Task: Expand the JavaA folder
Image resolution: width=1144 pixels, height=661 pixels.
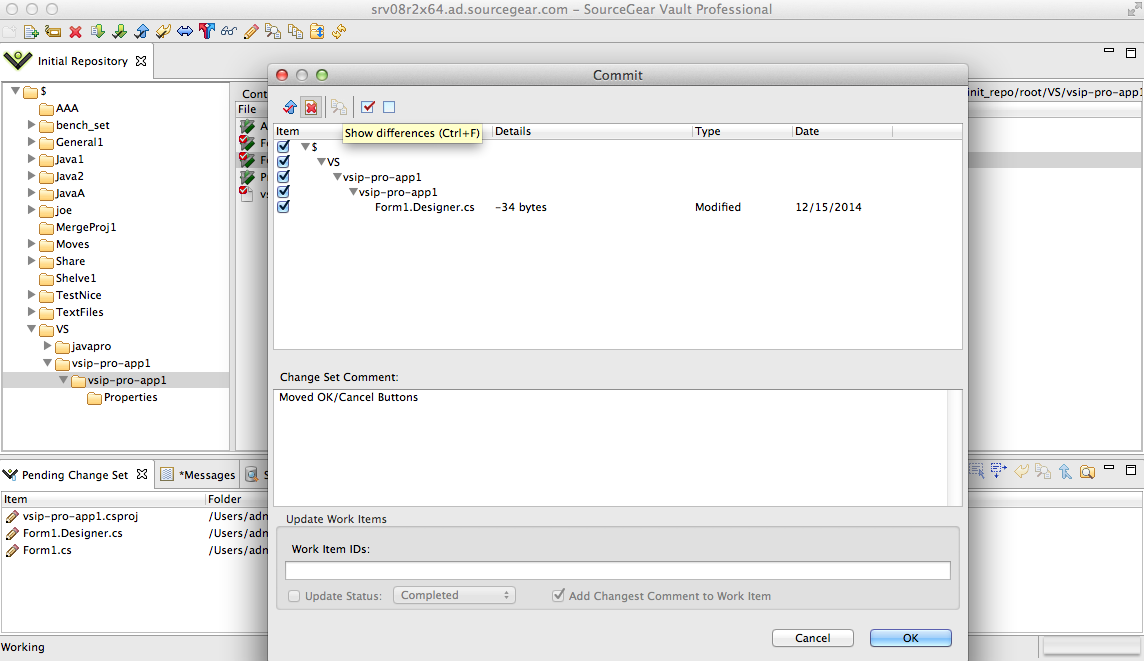Action: click(x=31, y=193)
